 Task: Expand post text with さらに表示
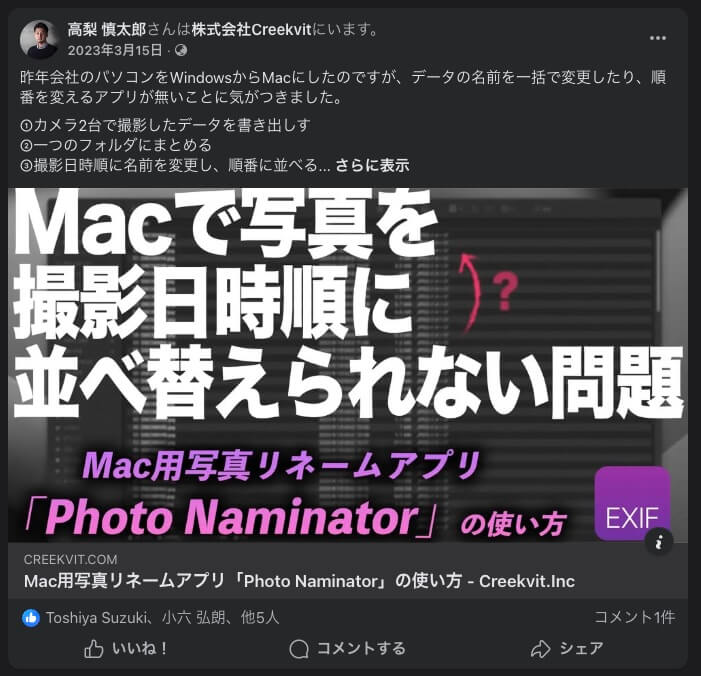[372, 165]
